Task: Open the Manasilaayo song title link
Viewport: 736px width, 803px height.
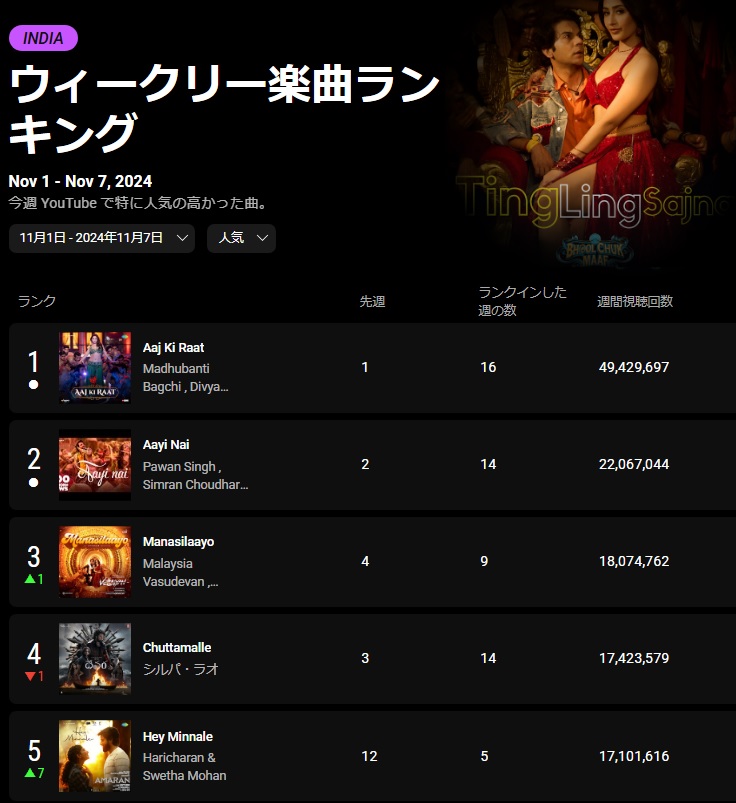Action: click(178, 542)
